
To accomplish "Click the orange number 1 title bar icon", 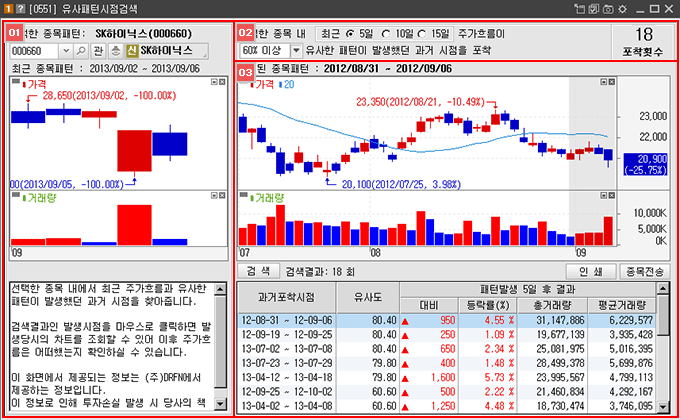I will point(8,9).
